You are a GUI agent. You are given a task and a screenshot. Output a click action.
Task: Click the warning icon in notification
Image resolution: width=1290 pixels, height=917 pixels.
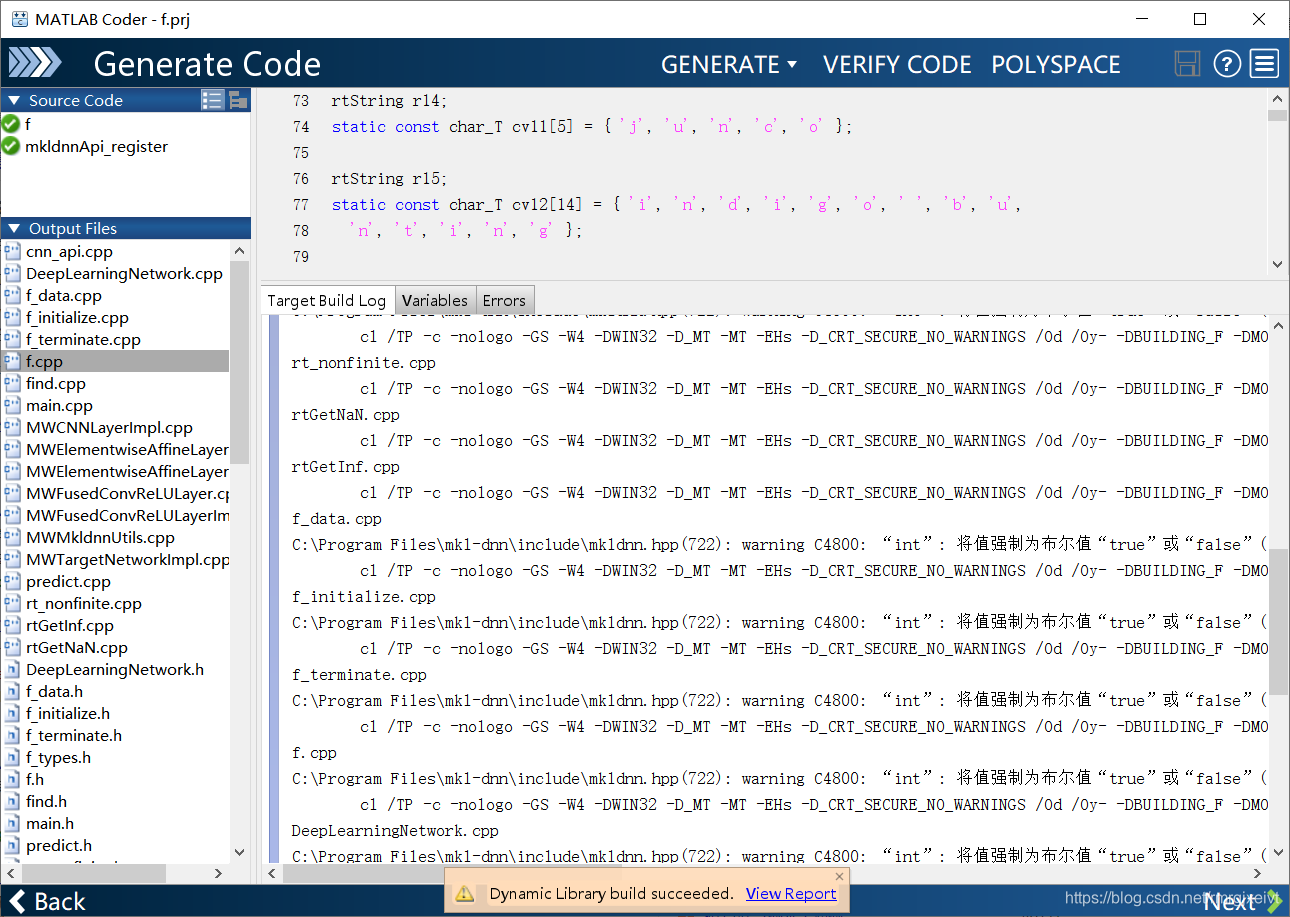point(465,894)
